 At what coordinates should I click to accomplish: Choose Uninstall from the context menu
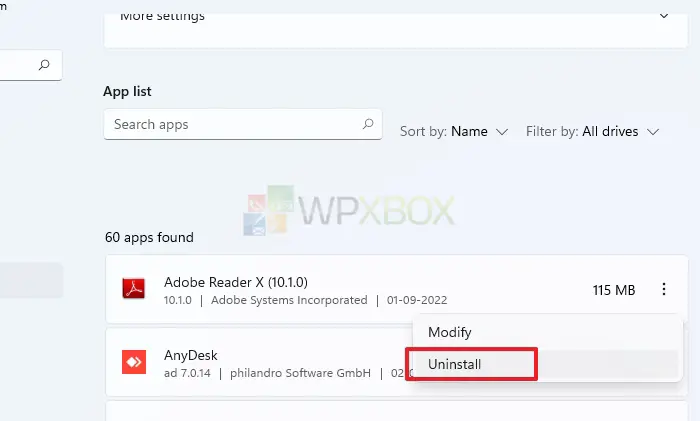454,364
